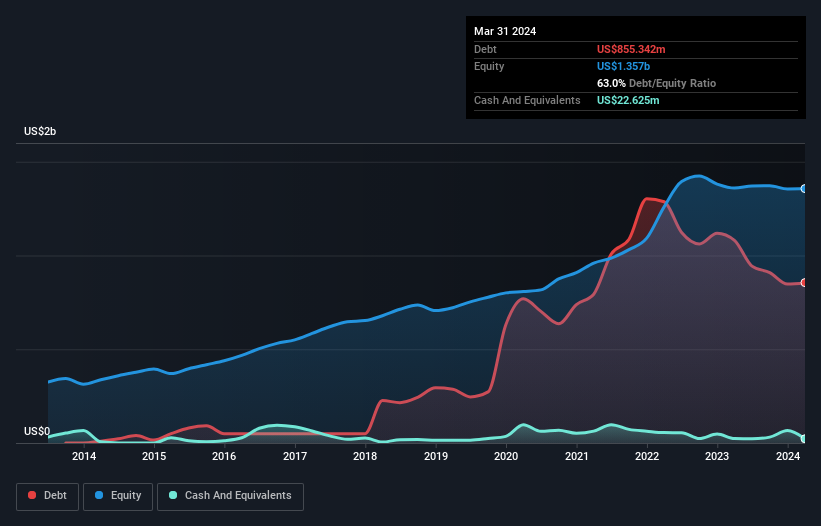Click the 2024 x-axis year label
Screen dimensions: 821x526
coord(788,456)
